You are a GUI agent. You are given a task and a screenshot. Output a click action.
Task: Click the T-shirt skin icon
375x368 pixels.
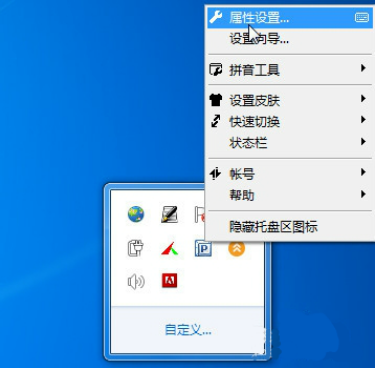[x=216, y=100]
